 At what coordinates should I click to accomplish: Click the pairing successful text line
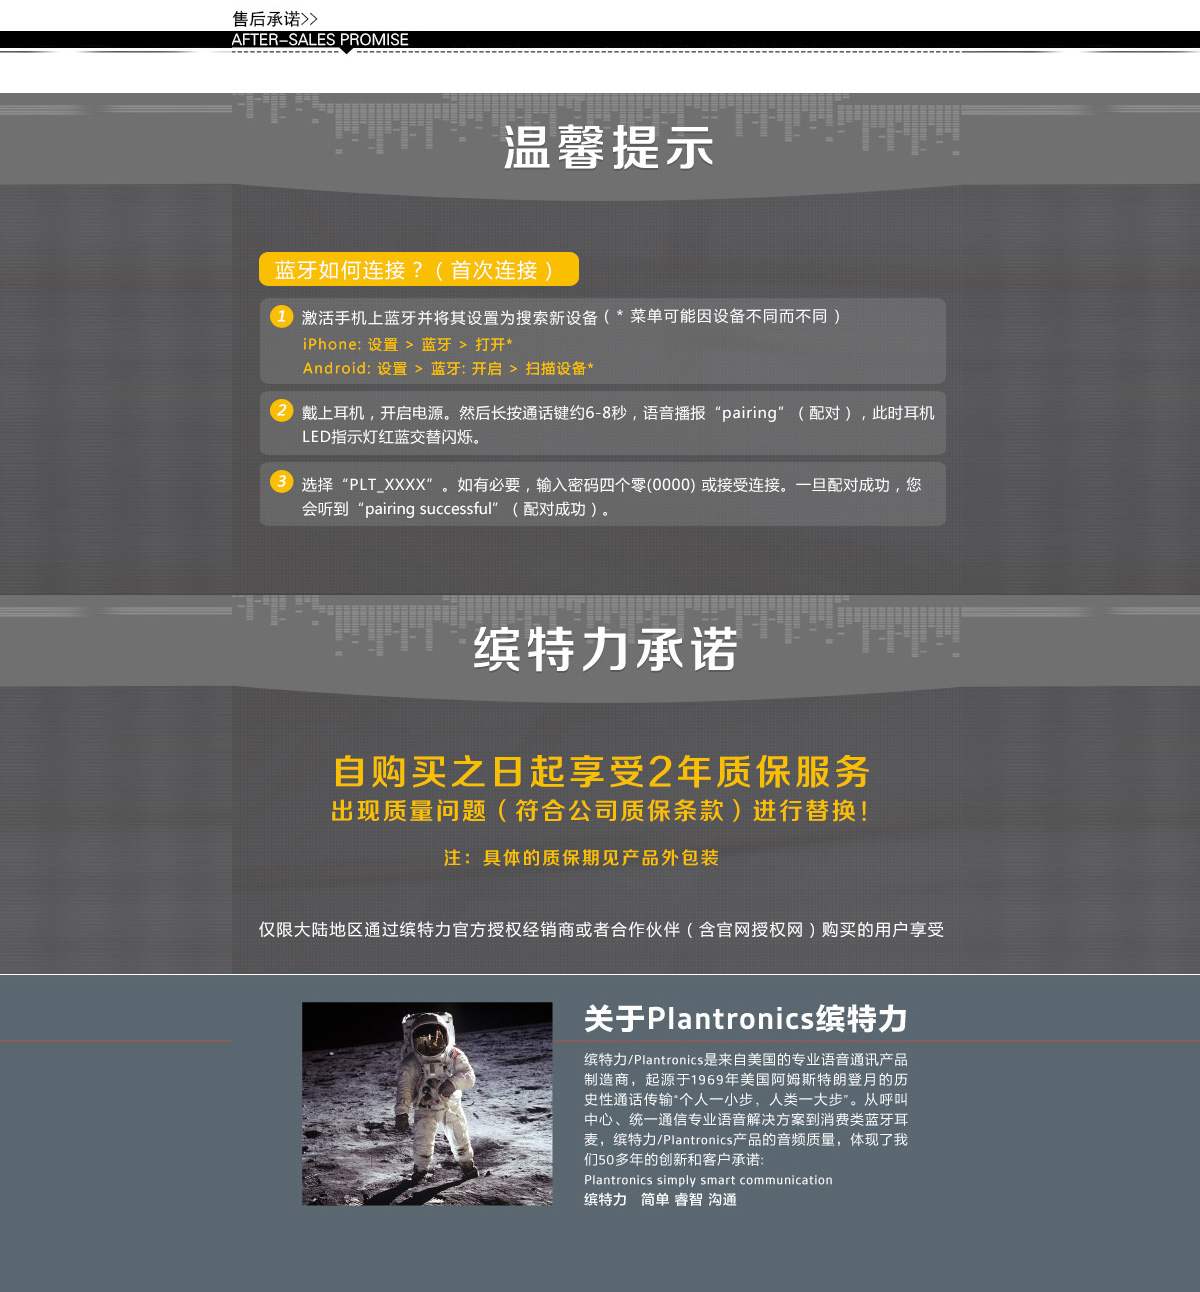pos(456,509)
